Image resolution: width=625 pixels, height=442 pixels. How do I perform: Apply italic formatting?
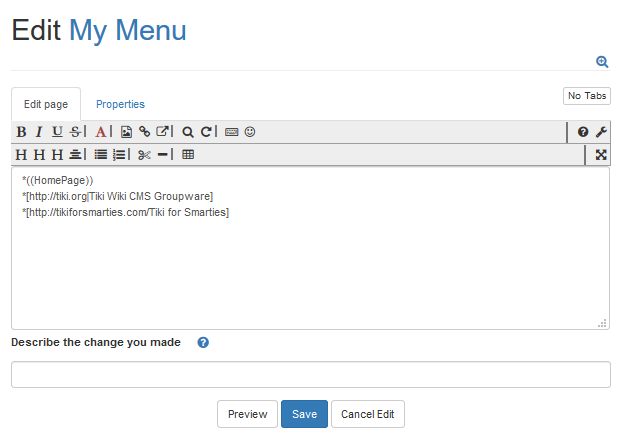pyautogui.click(x=39, y=132)
